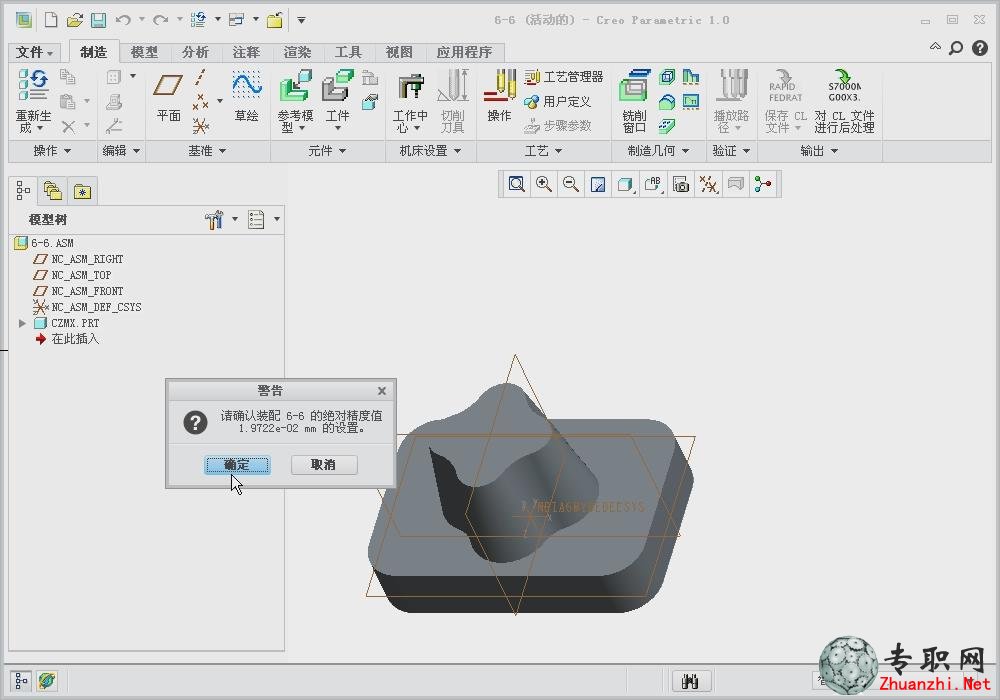Viewport: 1000px width, 700px height.
Task: Switch to the 视图 (View) tab
Action: (399, 52)
